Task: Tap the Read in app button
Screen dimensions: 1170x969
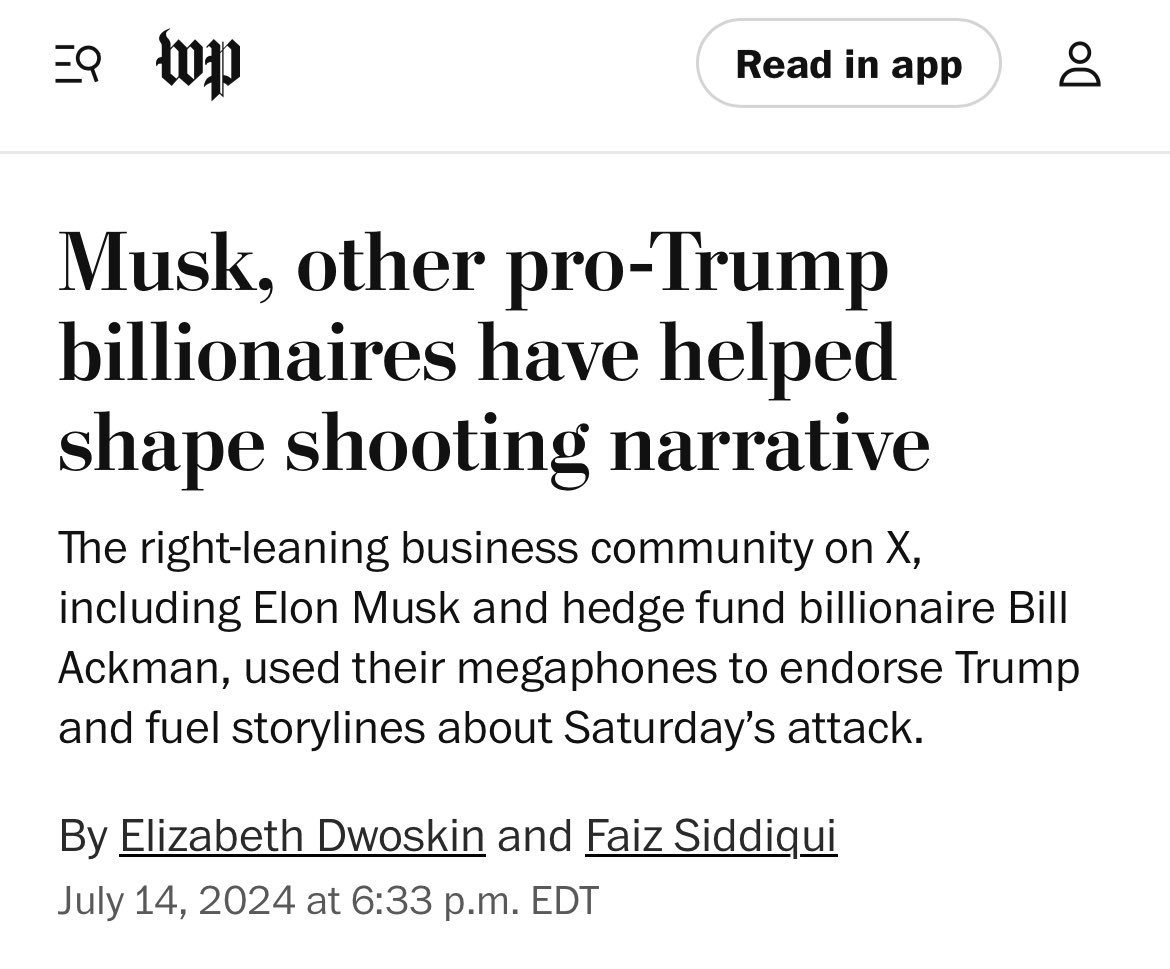Action: click(848, 65)
